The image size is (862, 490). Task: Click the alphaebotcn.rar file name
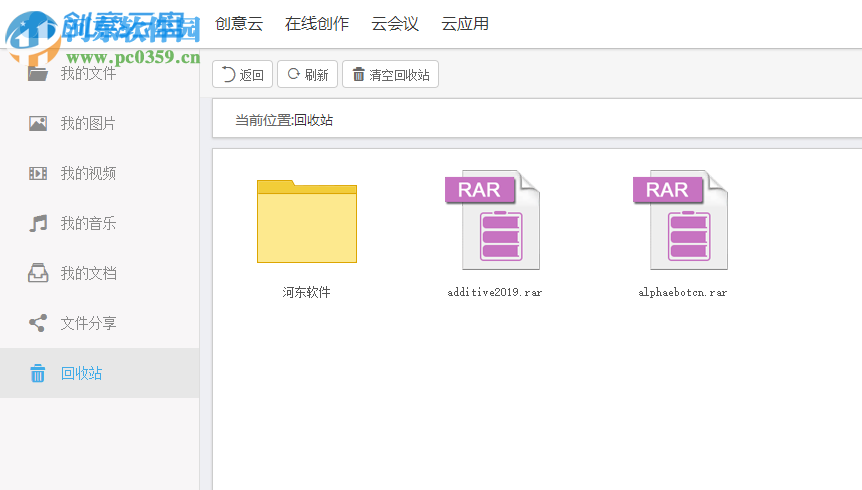click(683, 292)
